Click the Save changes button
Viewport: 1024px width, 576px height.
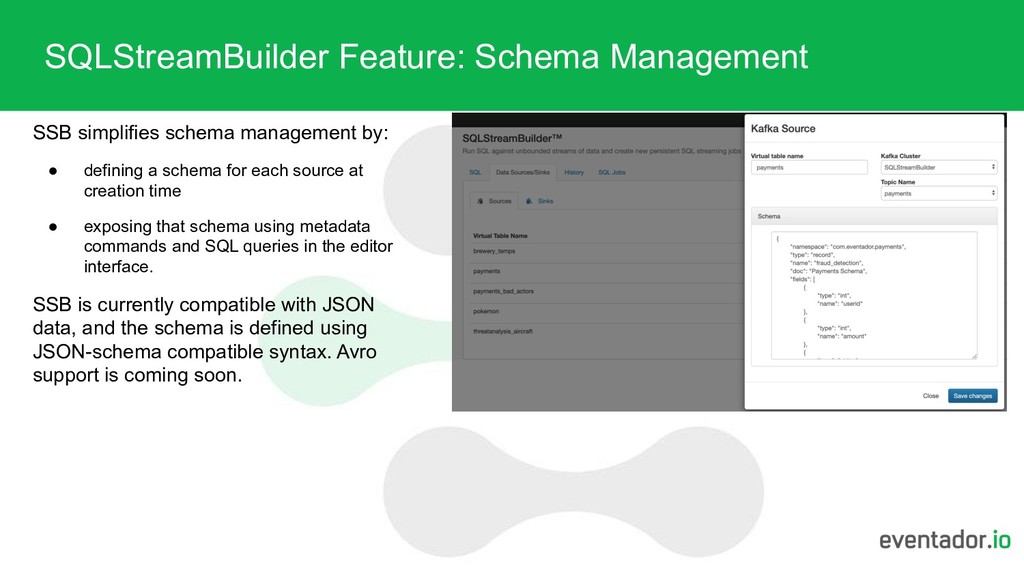pos(972,396)
